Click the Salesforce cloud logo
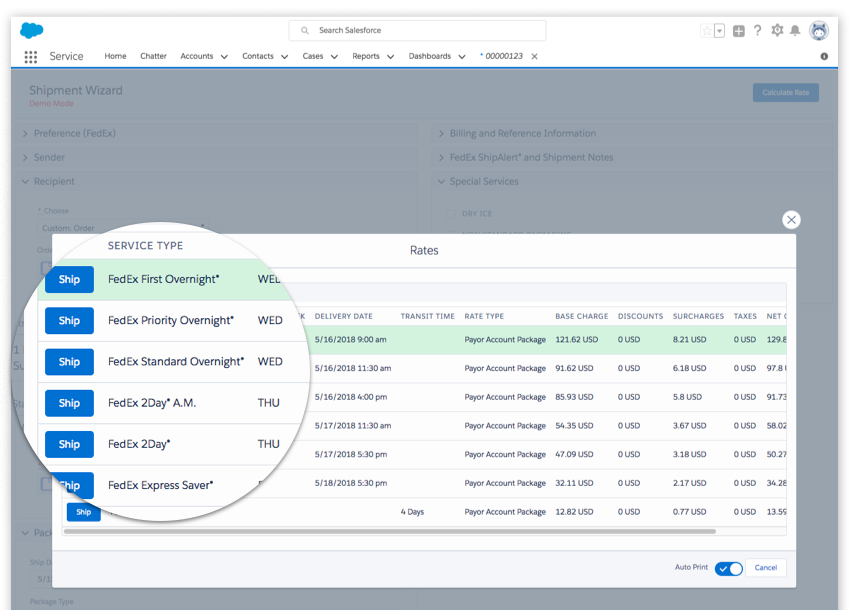 pos(32,30)
